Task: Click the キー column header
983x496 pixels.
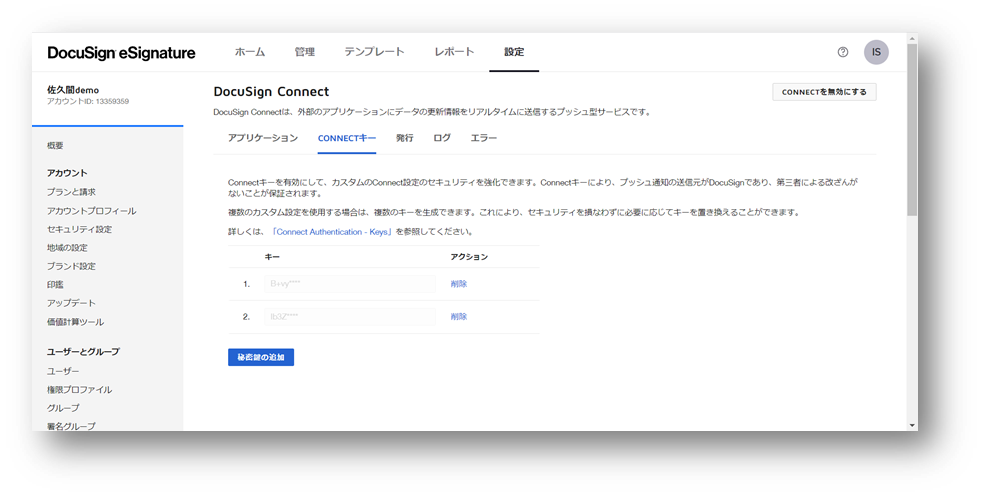Action: (x=272, y=257)
